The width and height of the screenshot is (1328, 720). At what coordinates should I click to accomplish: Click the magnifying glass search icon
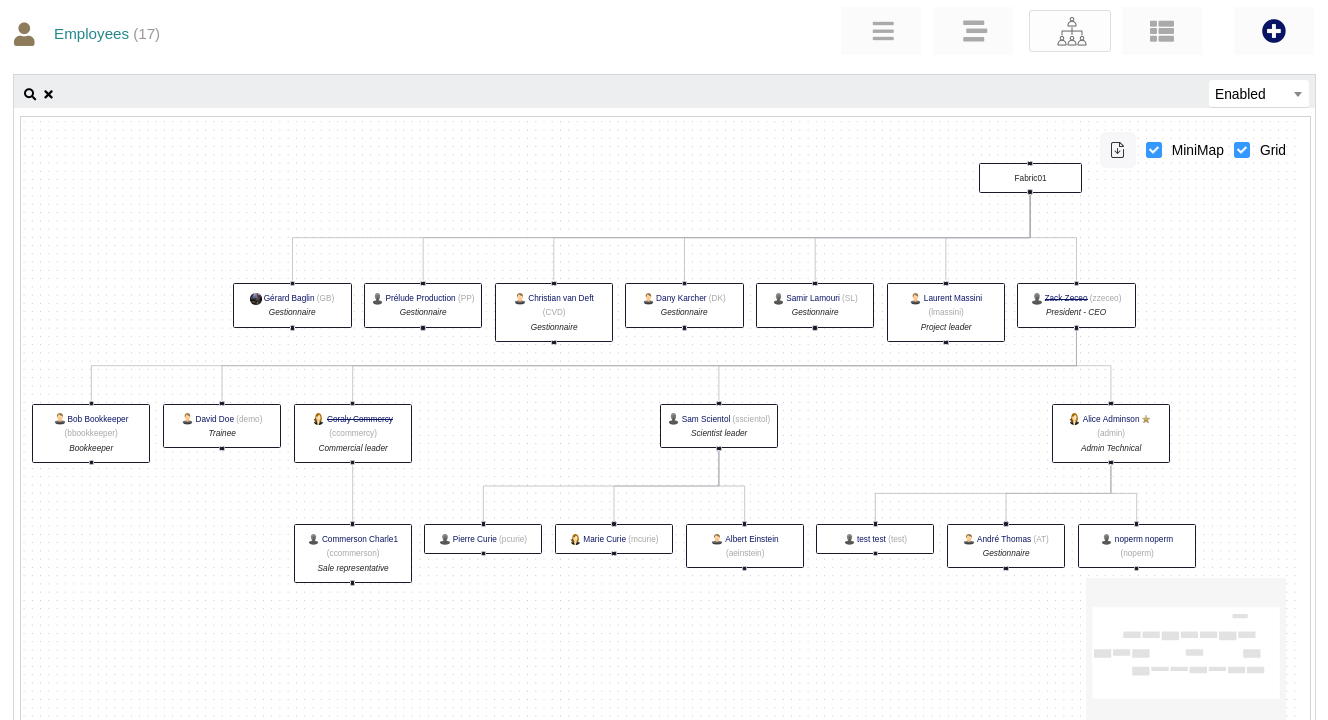click(30, 94)
